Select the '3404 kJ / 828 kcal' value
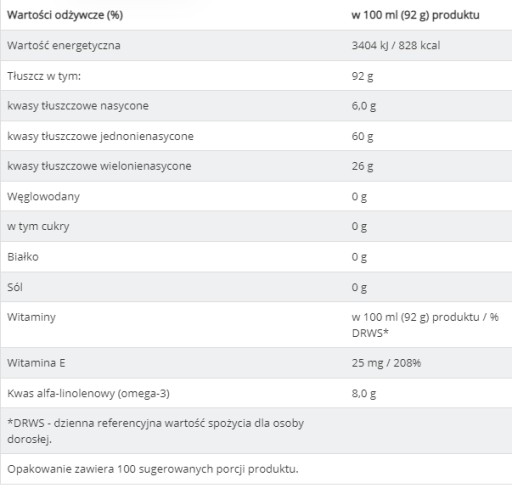Image resolution: width=512 pixels, height=488 pixels. coord(396,45)
